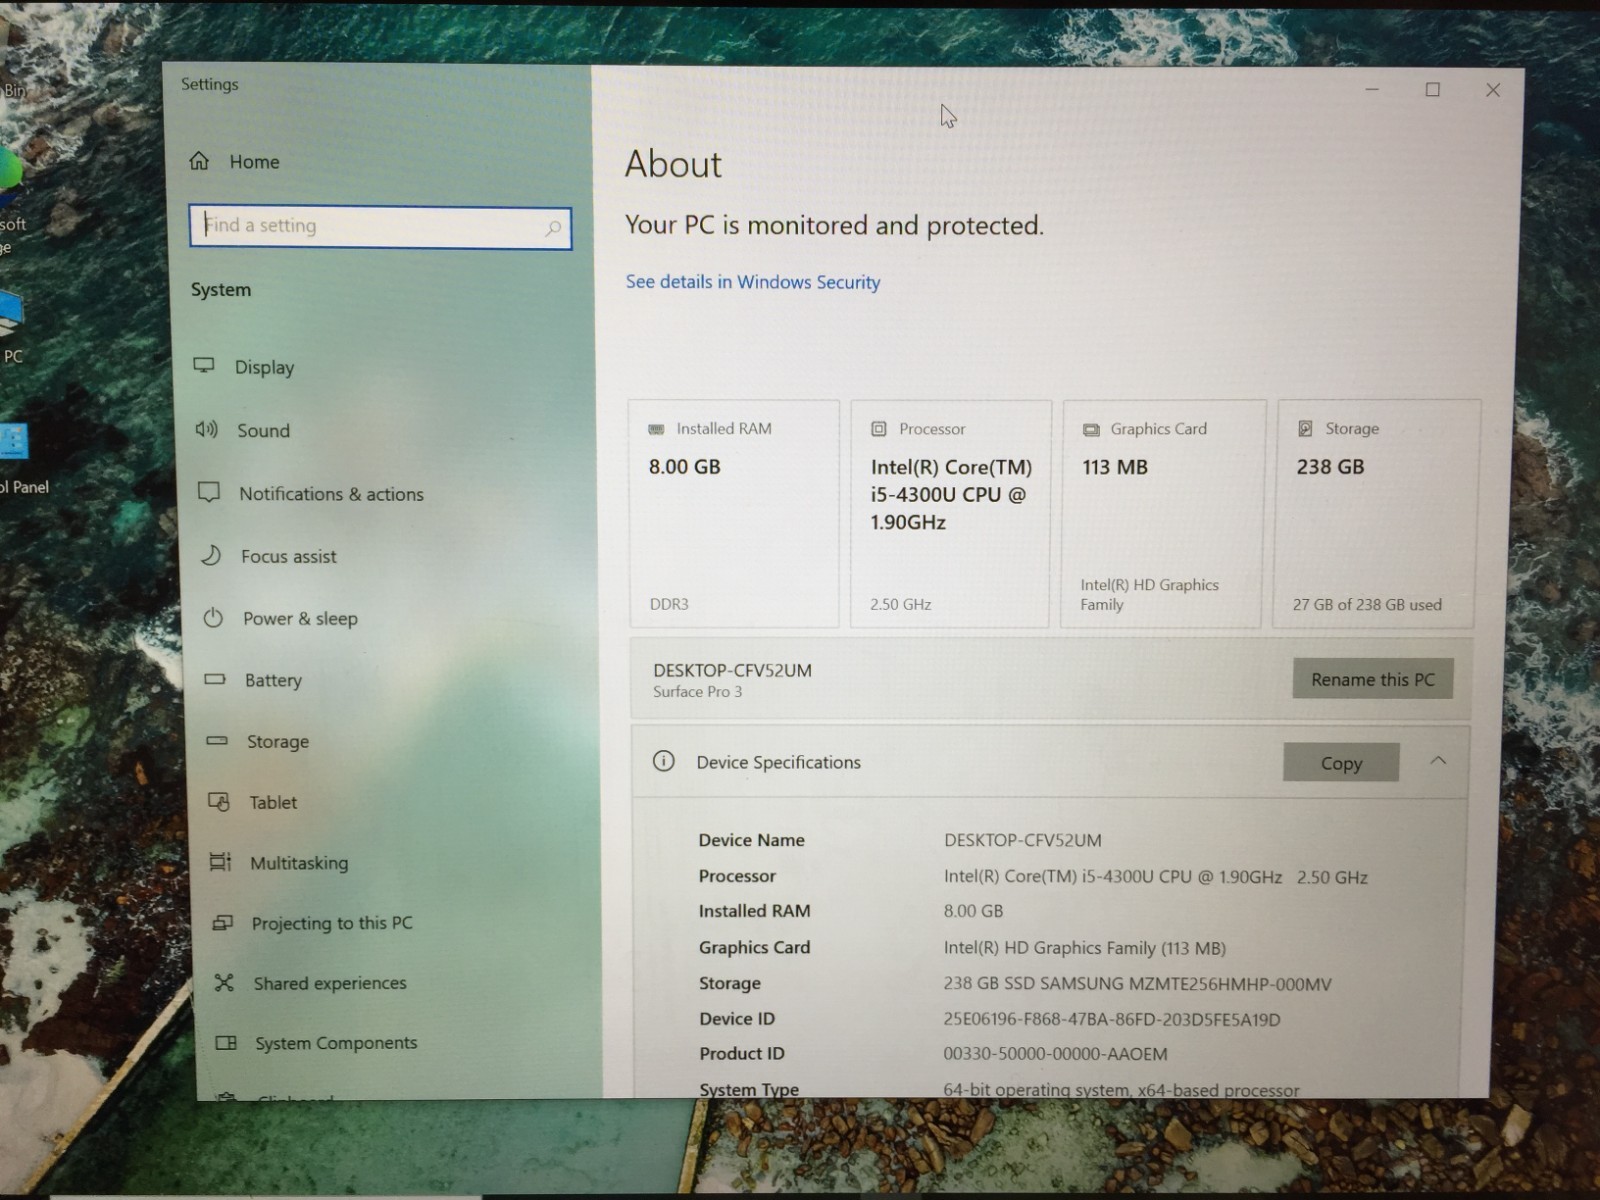Click the Tablet icon in sidebar
Screen dimensions: 1600x1200
click(219, 801)
